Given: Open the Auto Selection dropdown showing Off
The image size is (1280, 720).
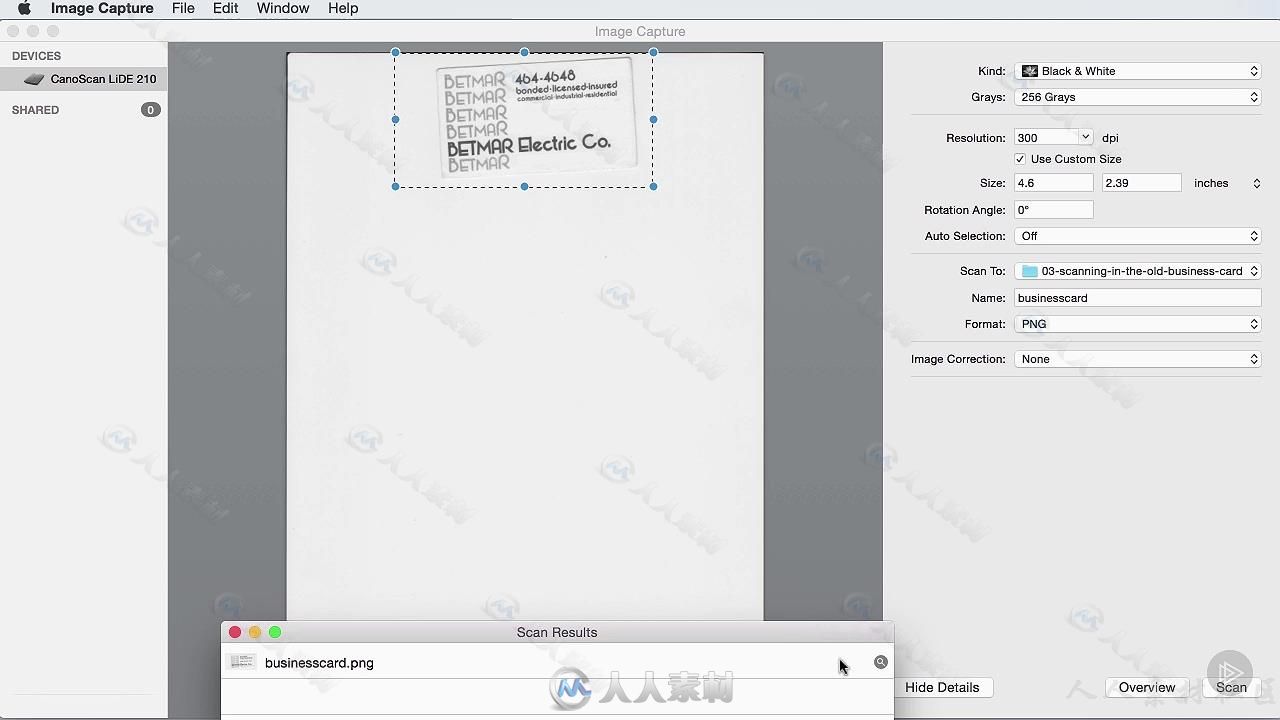Looking at the screenshot, I should [x=1138, y=236].
